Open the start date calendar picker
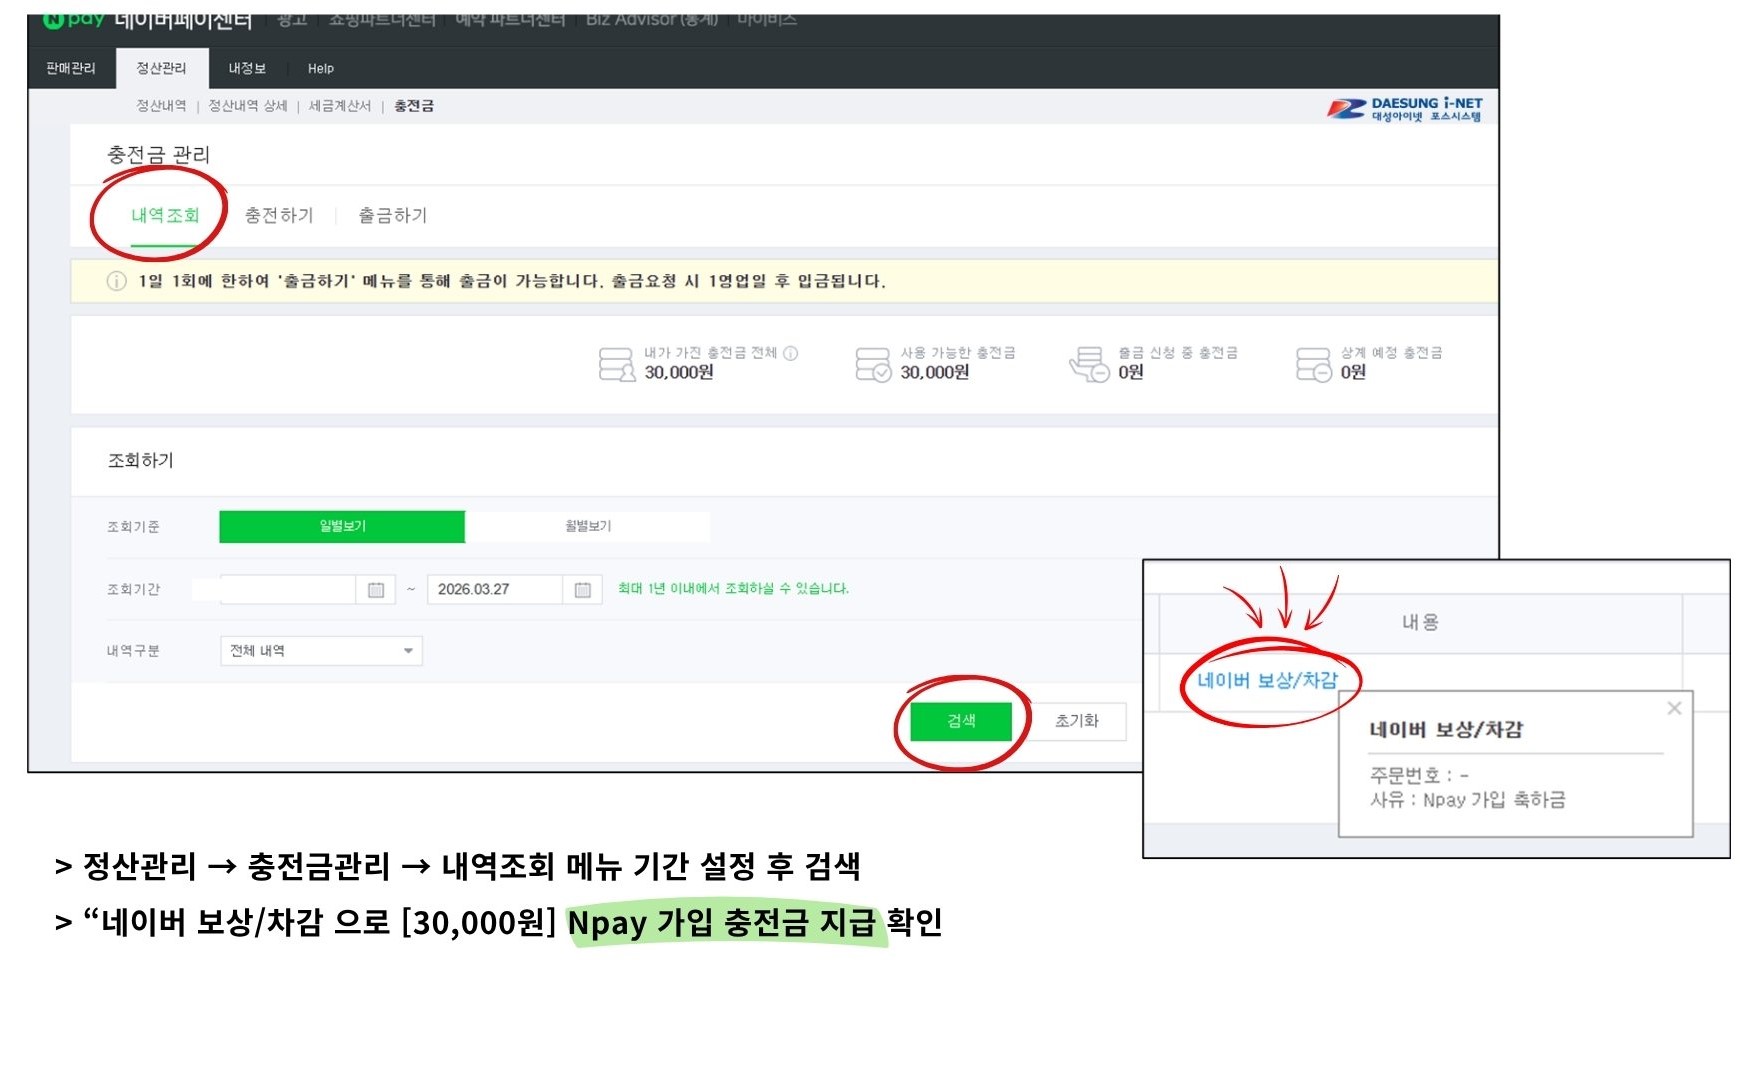This screenshot has height=1080, width=1761. pyautogui.click(x=376, y=590)
